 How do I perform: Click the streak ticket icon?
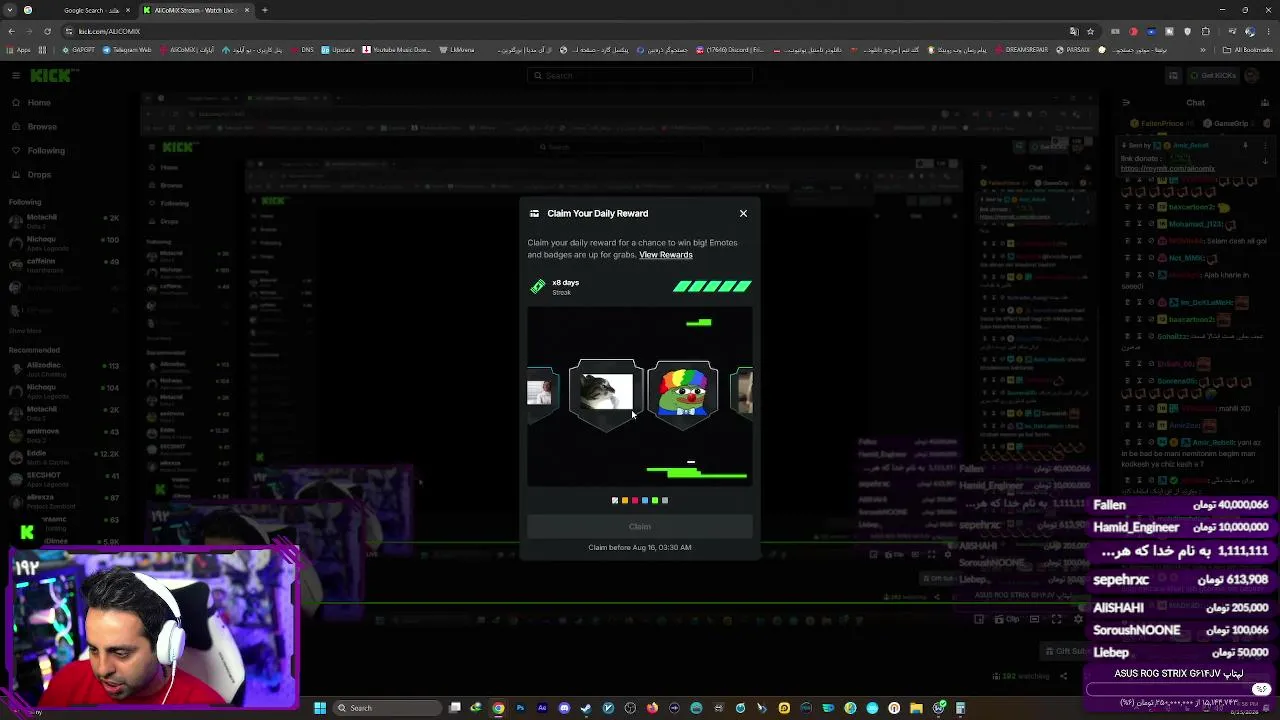point(538,287)
